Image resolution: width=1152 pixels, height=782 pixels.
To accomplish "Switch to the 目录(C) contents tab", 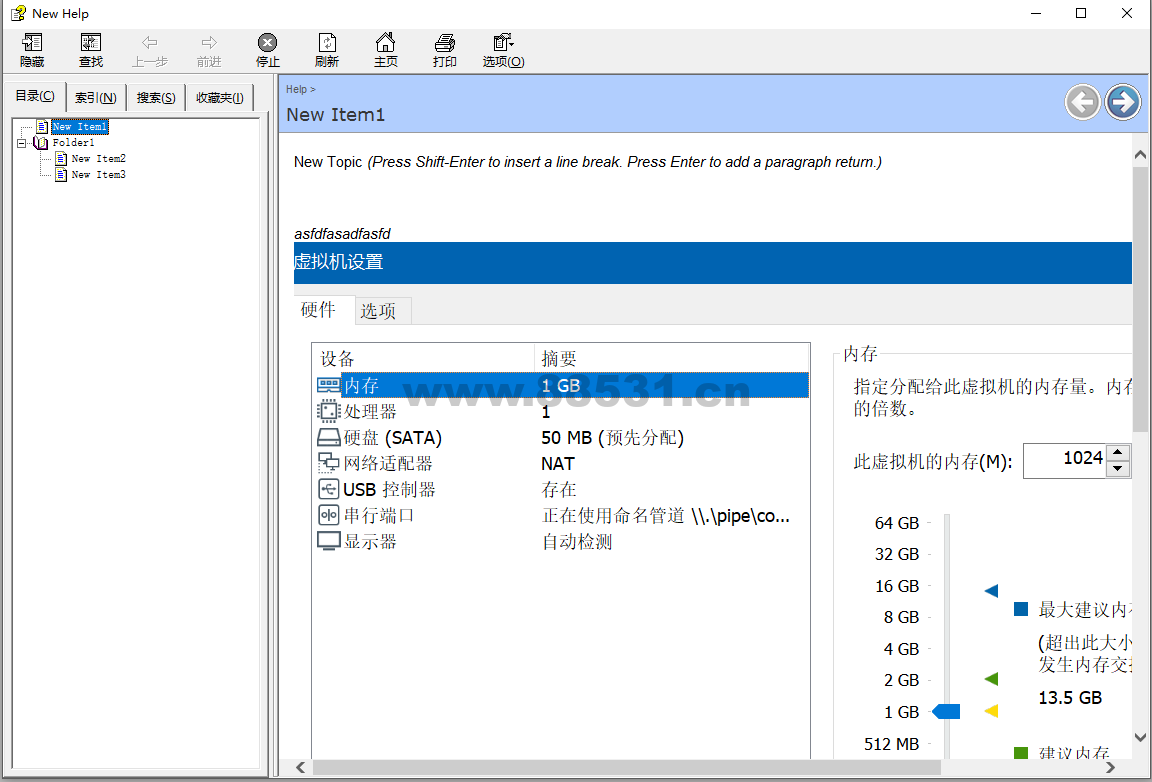I will tap(35, 96).
